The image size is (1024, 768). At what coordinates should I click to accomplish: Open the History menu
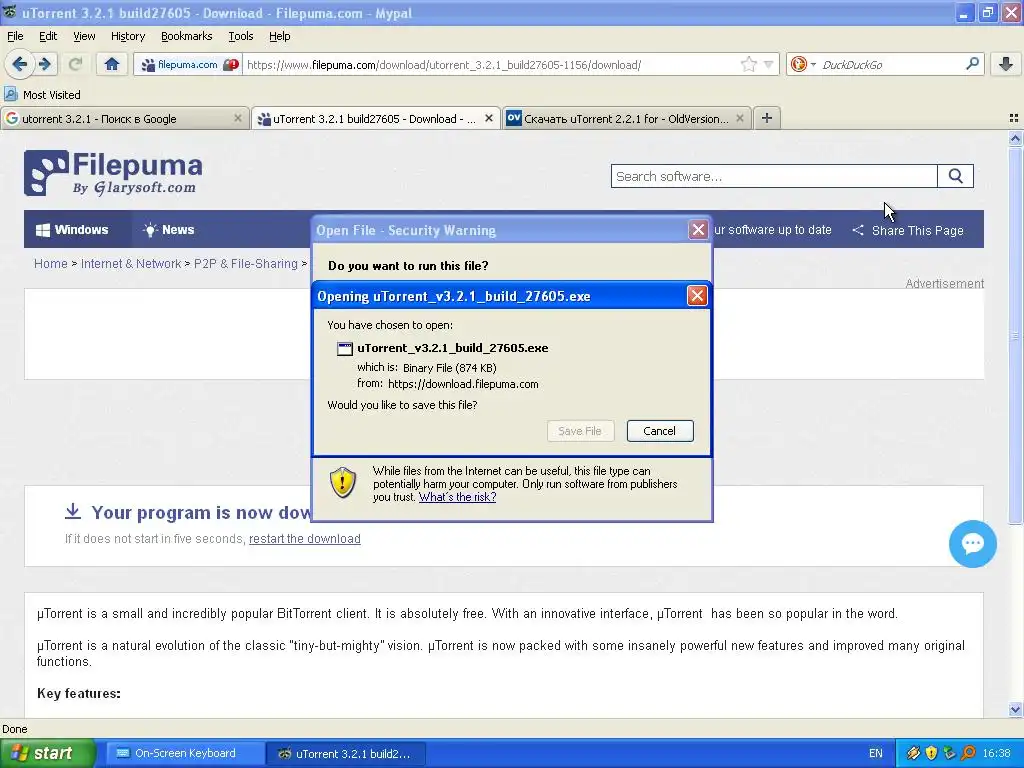127,36
